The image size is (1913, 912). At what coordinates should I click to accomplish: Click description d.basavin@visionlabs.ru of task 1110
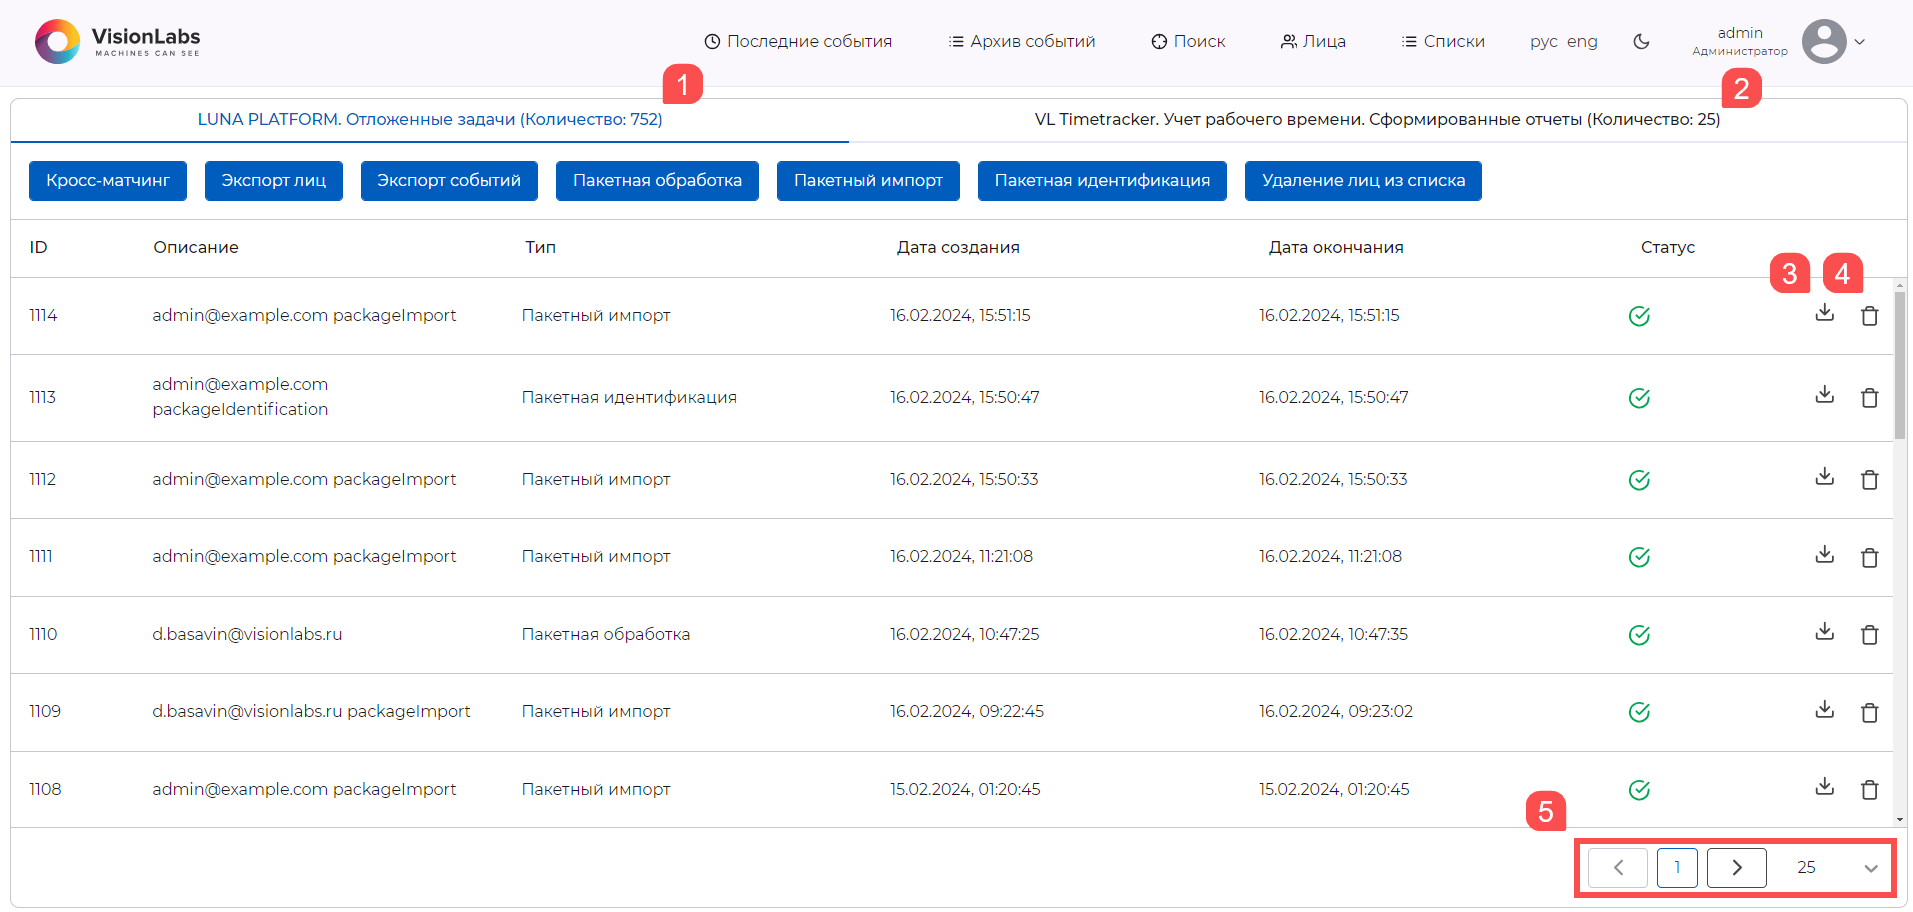coord(247,635)
